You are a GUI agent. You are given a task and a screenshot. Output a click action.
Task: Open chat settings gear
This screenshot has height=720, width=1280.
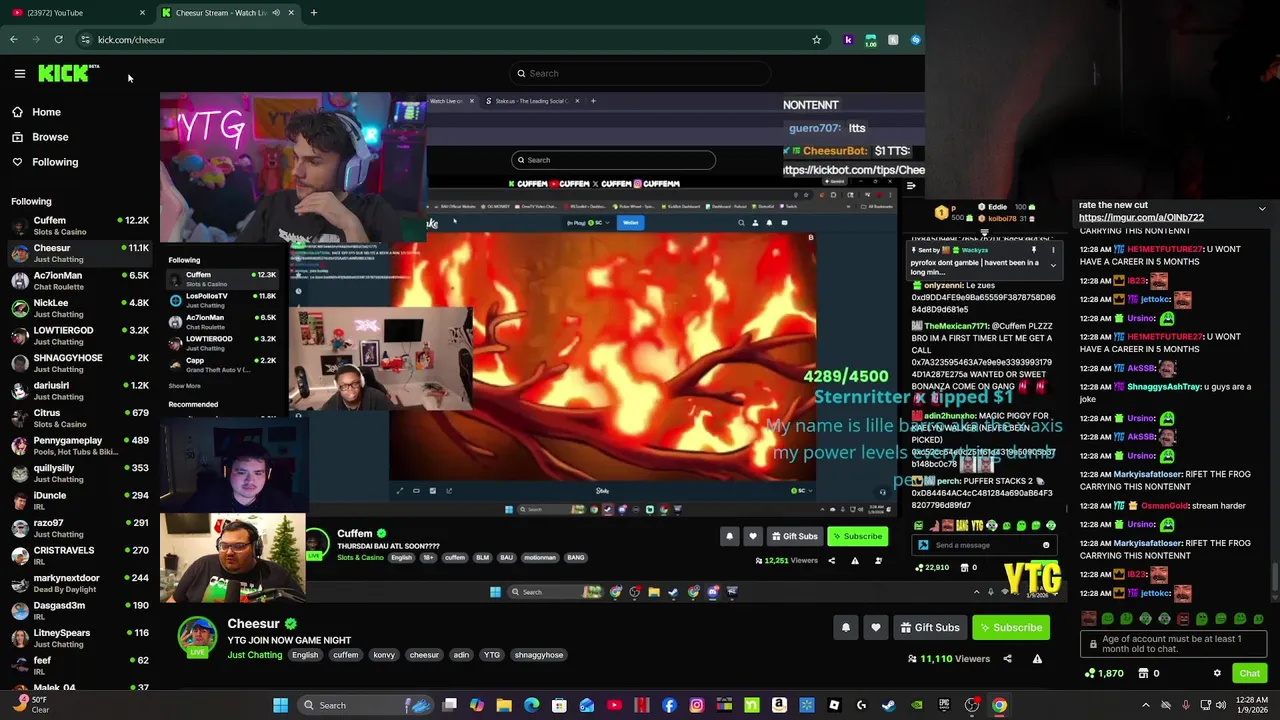pyautogui.click(x=1217, y=673)
